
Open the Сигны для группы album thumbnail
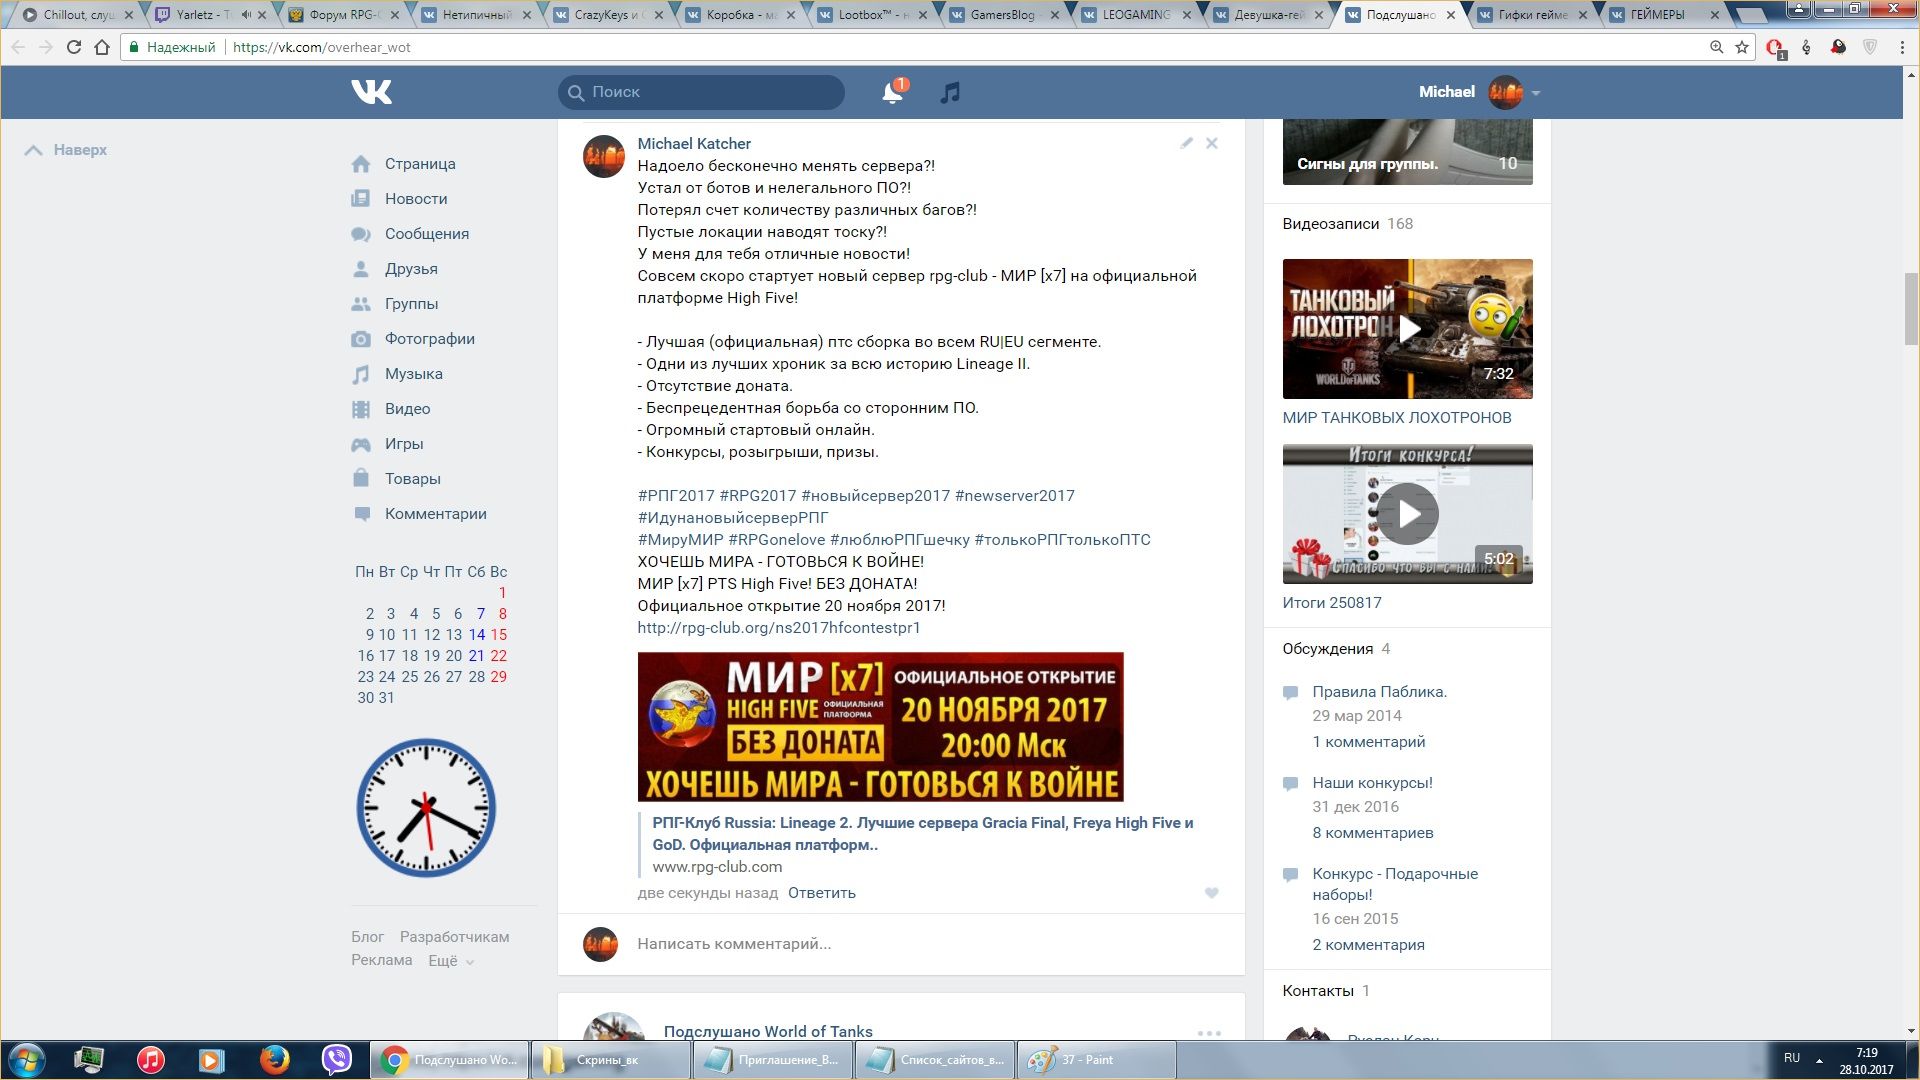[1408, 152]
